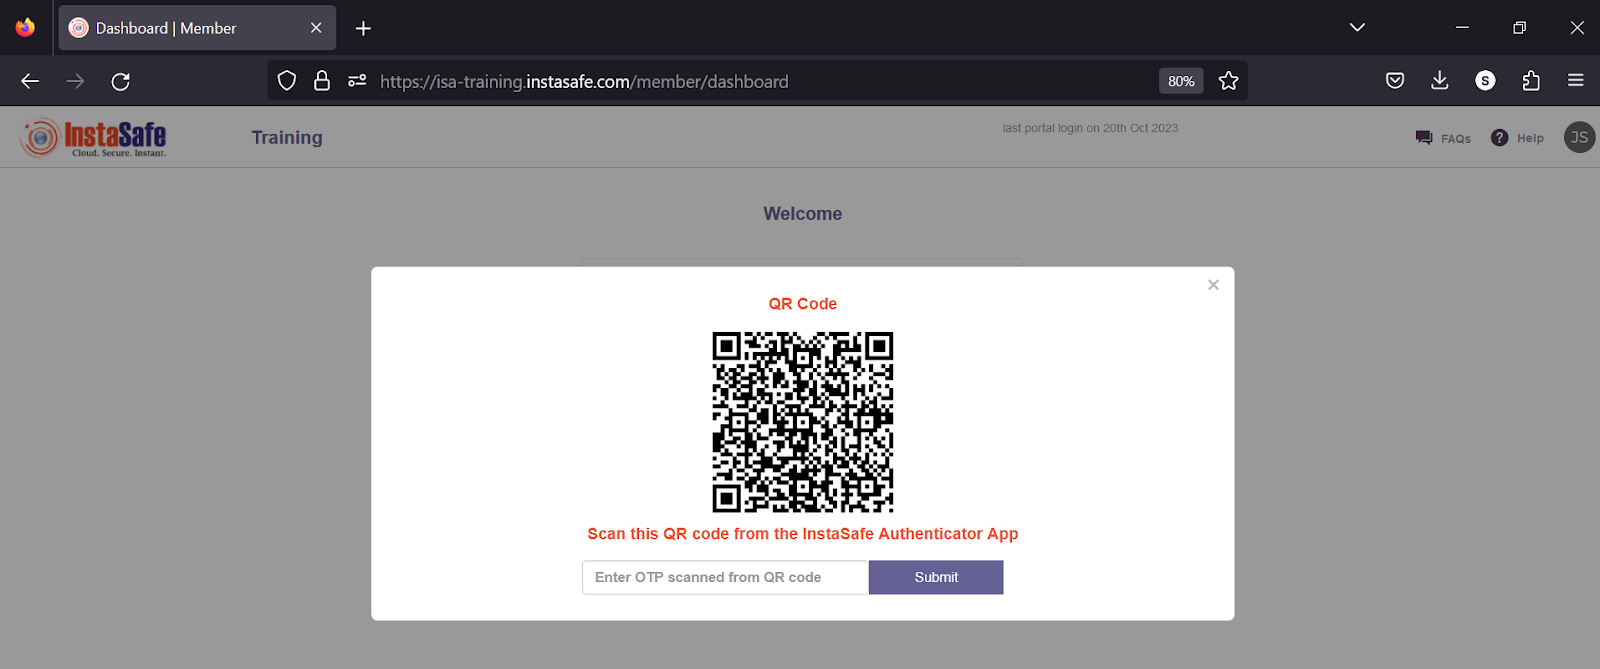Screen dimensions: 1600x669
Task: Open the tracking protection shield
Action: coord(287,81)
